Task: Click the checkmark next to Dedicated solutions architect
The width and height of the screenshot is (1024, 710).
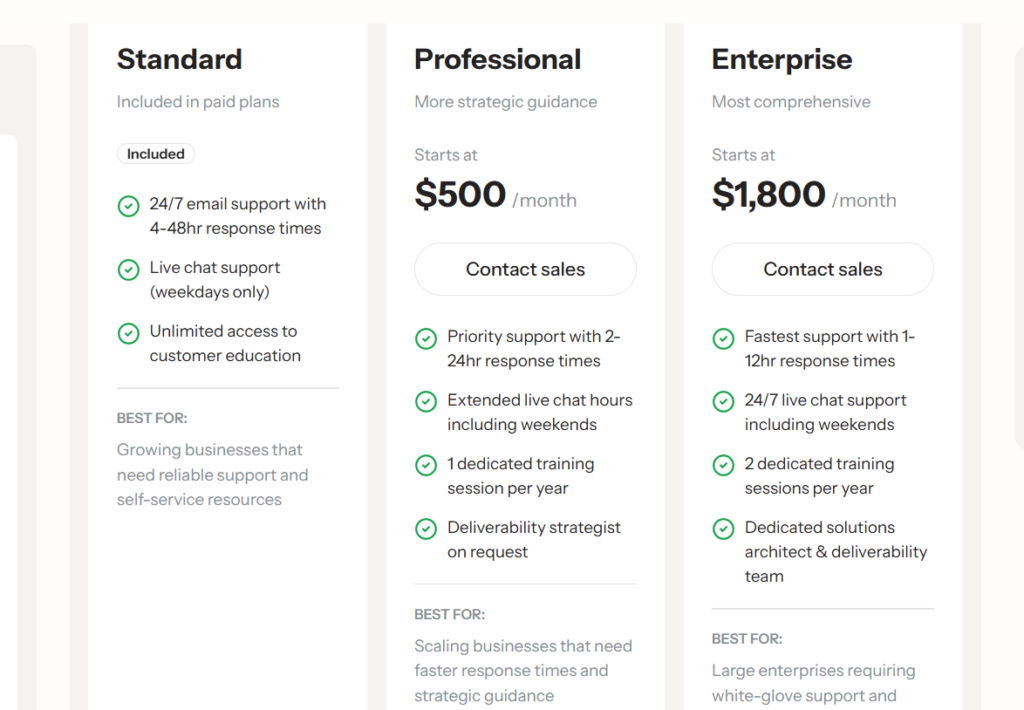Action: tap(723, 529)
